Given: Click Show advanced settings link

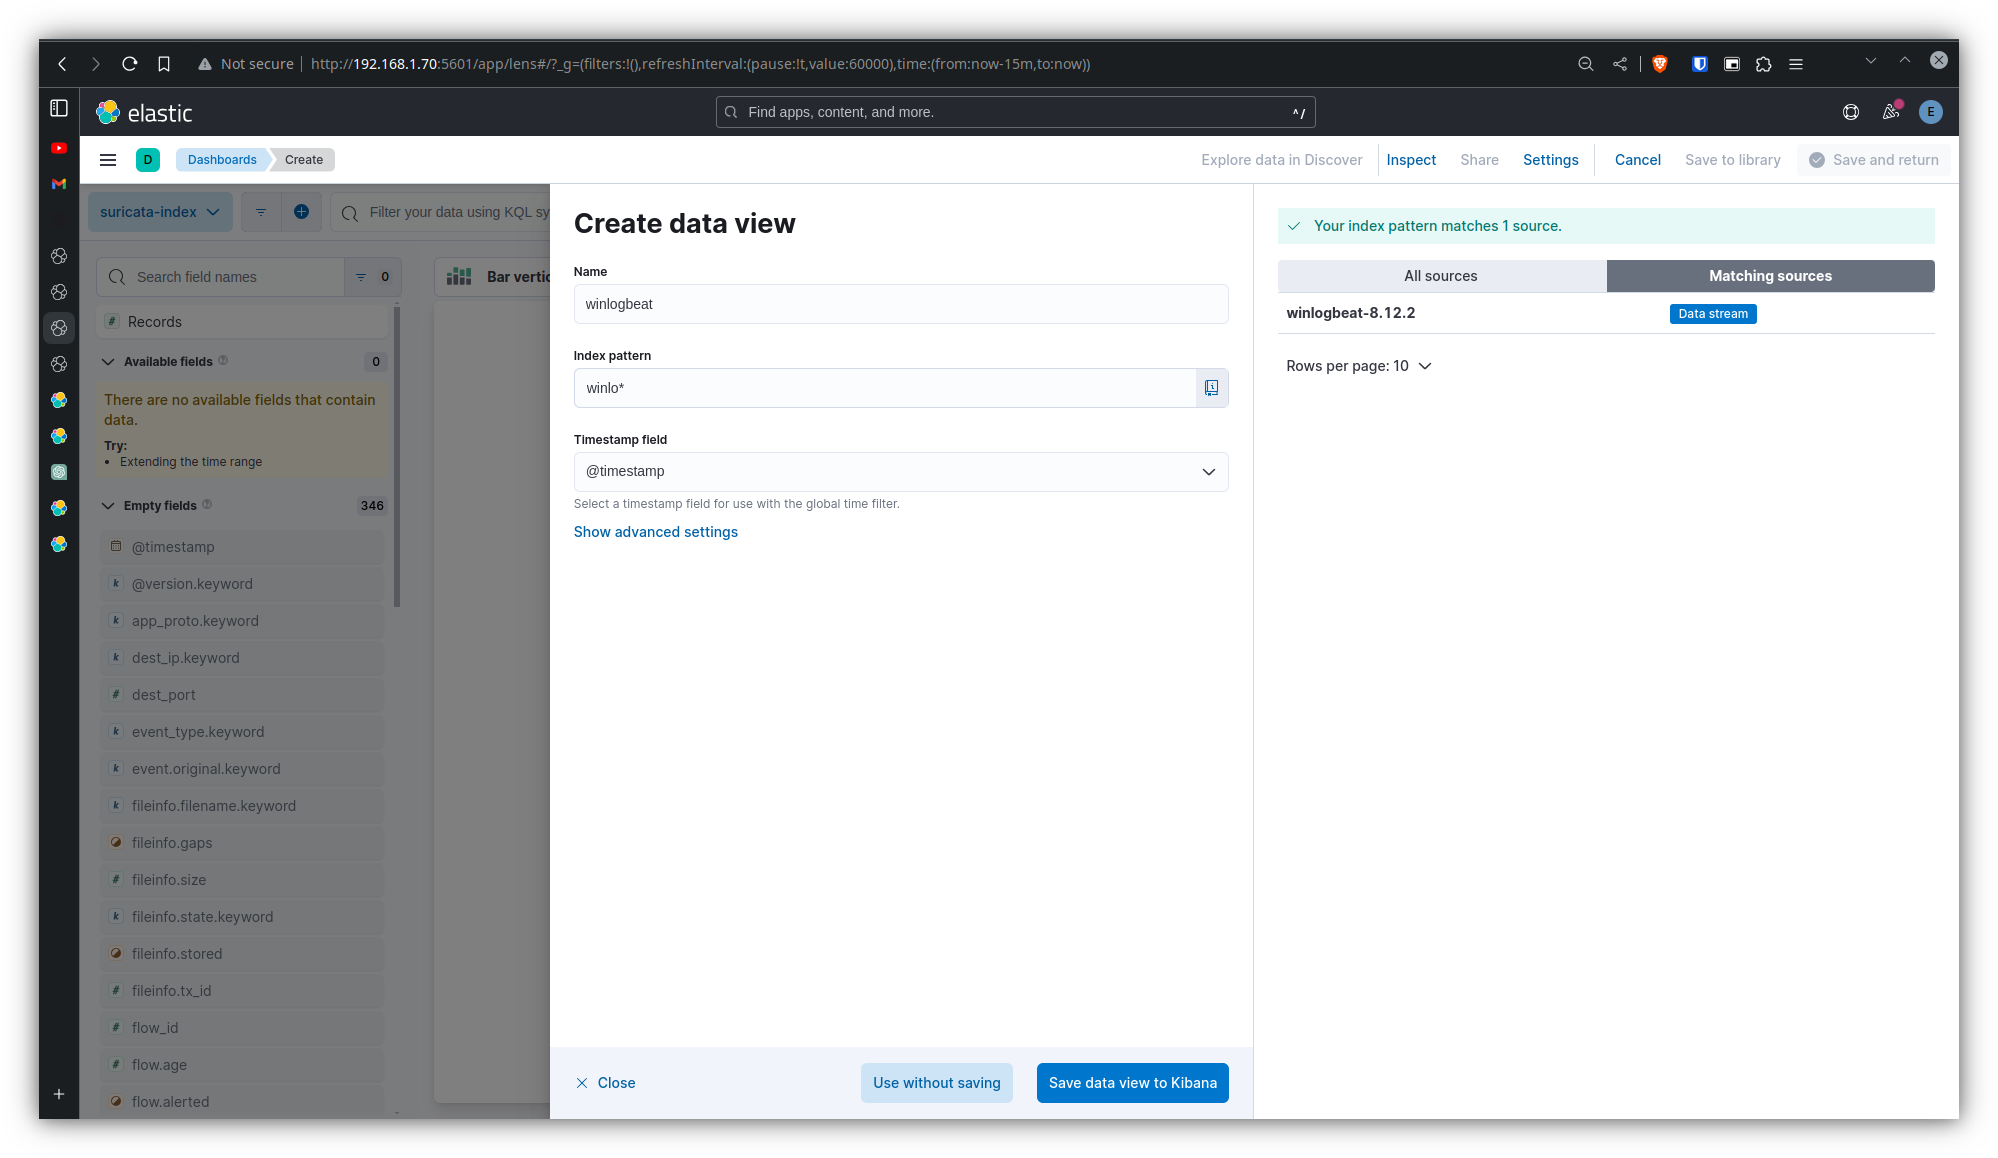Looking at the screenshot, I should (655, 532).
